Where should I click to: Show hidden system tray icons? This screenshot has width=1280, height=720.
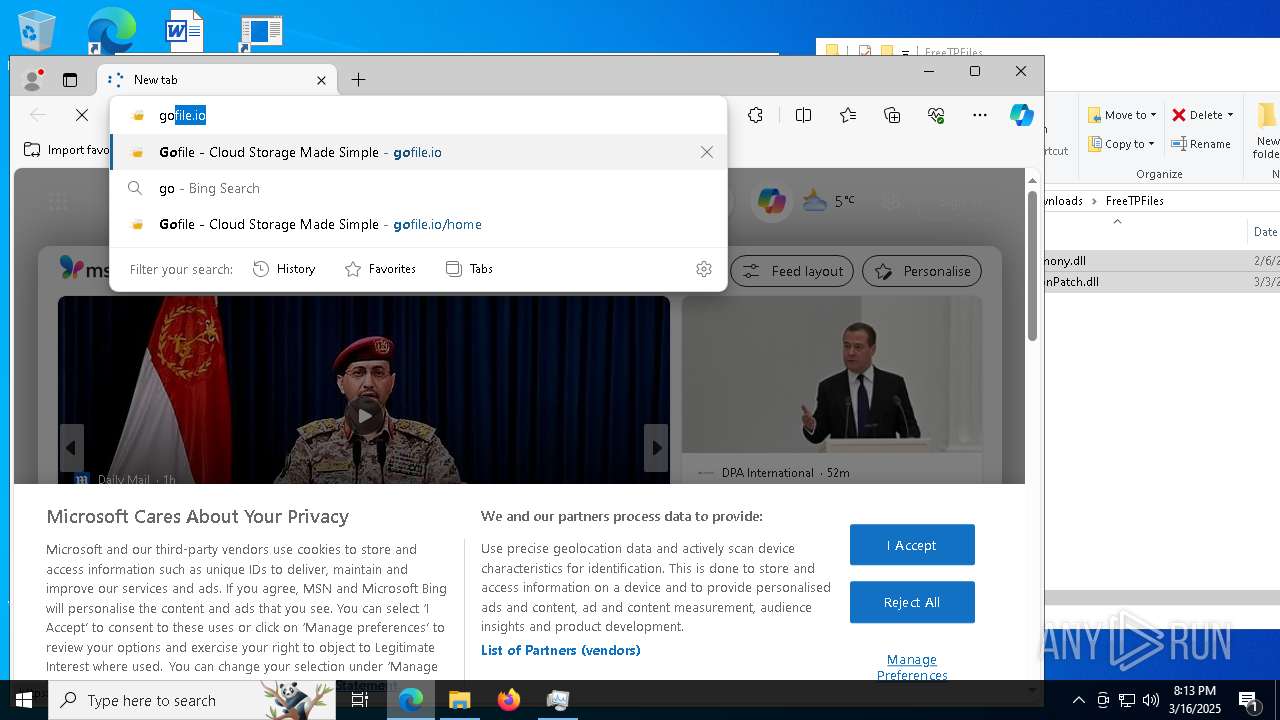[x=1078, y=700]
